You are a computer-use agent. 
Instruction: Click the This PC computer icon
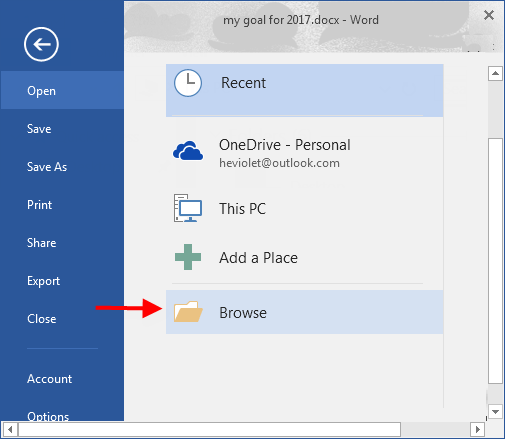point(188,208)
